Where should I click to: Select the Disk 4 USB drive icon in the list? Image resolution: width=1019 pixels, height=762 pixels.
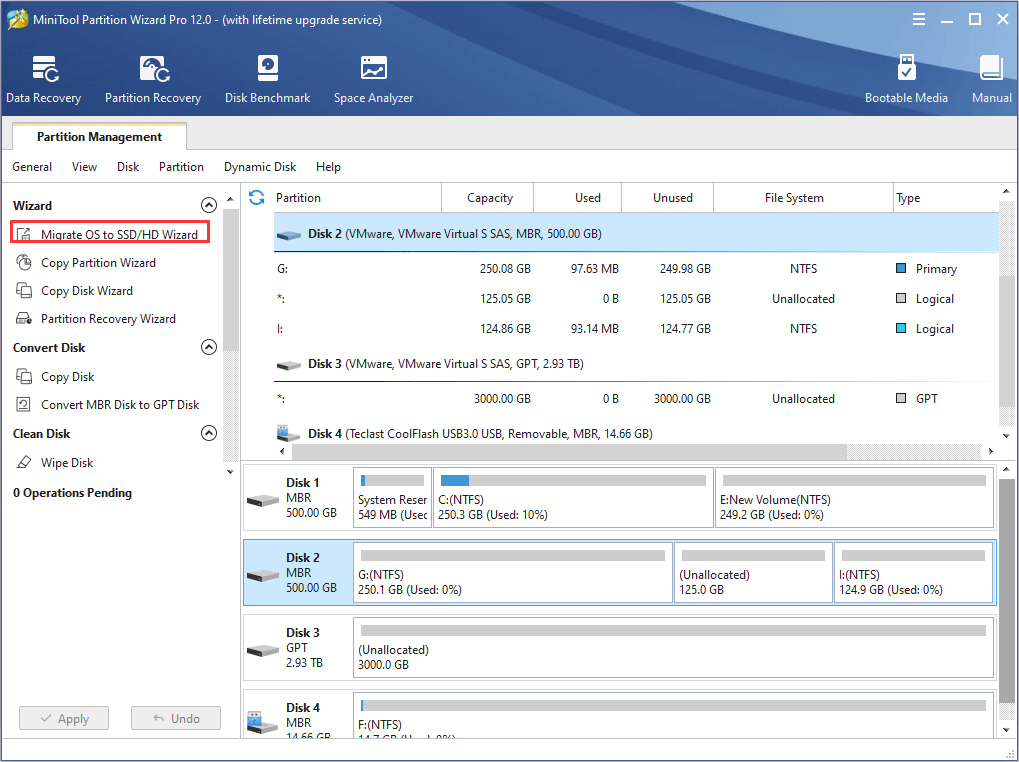click(x=289, y=433)
